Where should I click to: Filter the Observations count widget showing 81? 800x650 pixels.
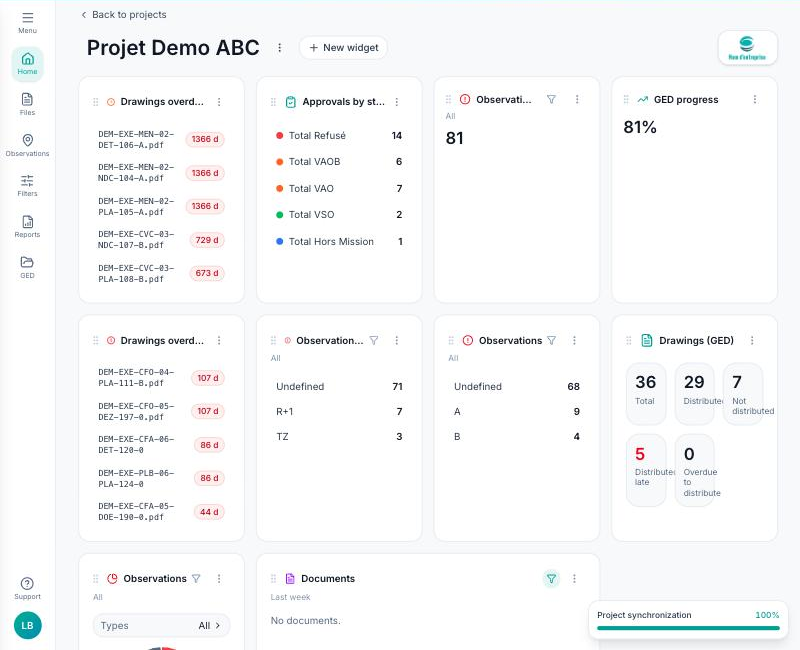tap(551, 99)
